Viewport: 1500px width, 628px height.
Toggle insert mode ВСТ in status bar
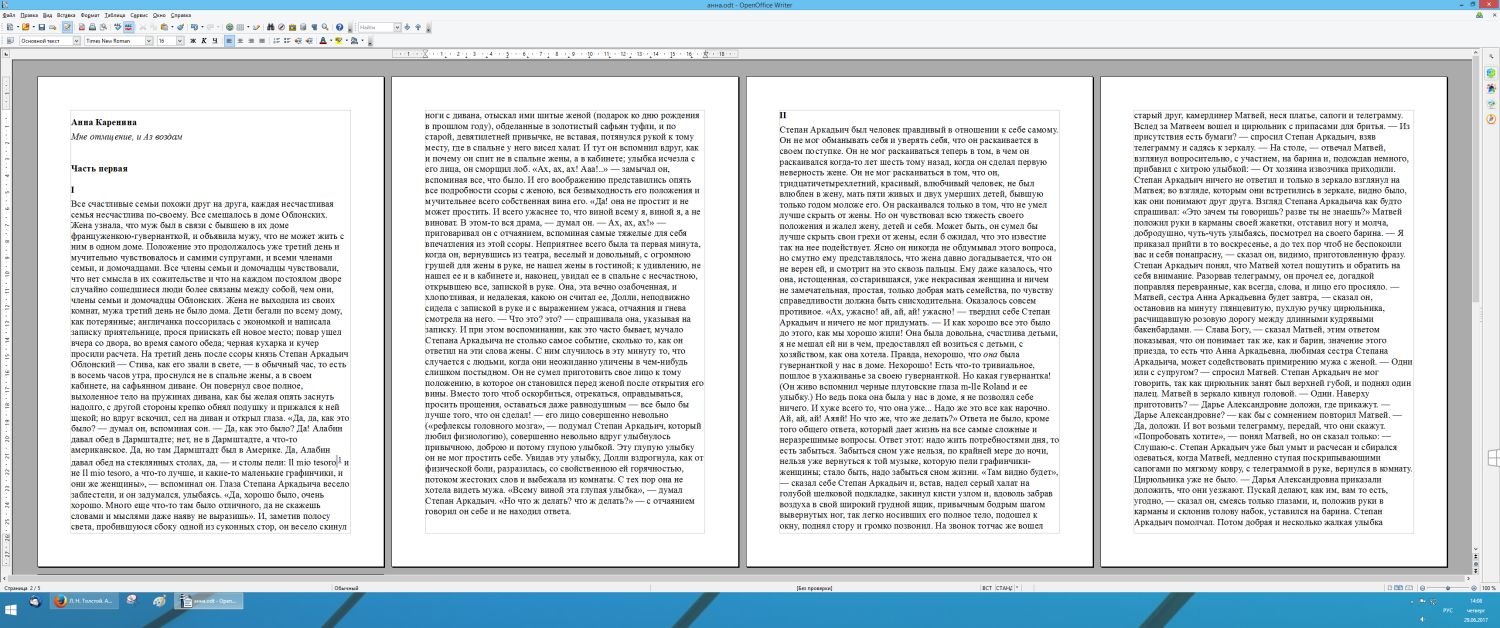point(987,588)
